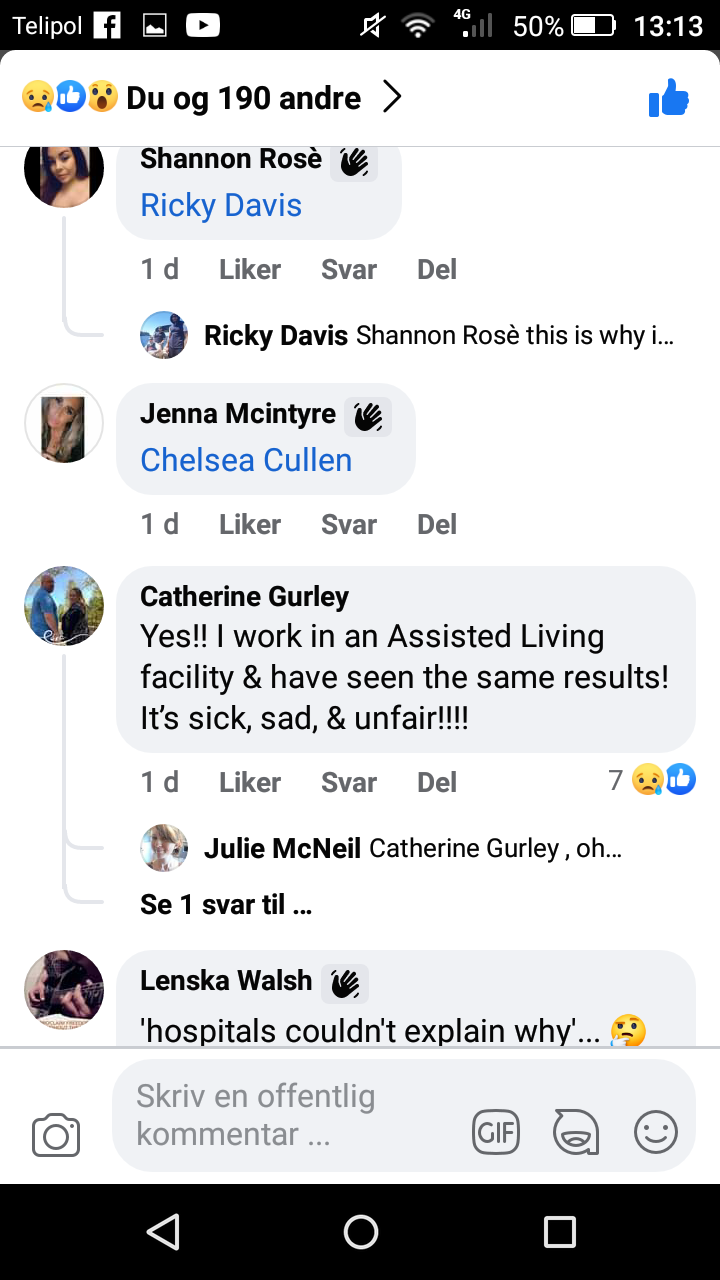
Task: Open the tagged Chelsea Cullen profile link
Action: tap(246, 460)
